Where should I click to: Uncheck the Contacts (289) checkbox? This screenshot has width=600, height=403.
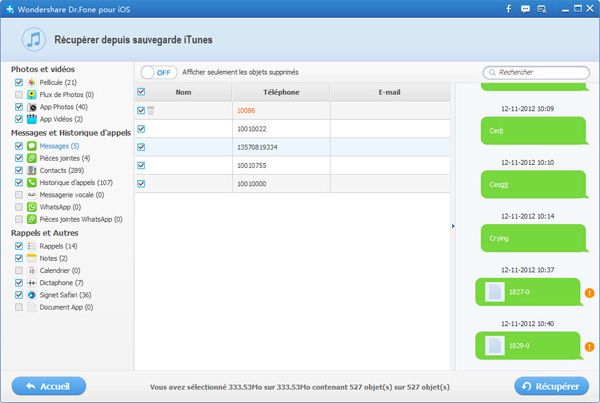[x=19, y=170]
